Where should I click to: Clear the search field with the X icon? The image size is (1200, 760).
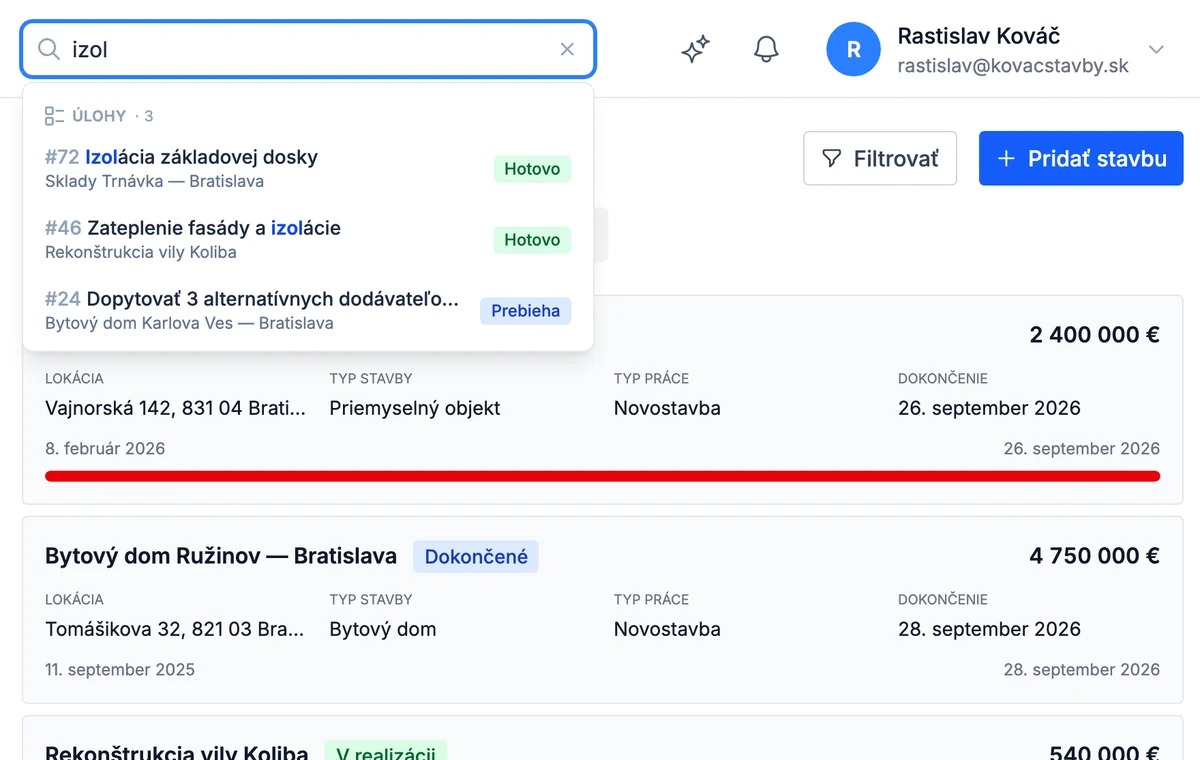click(x=567, y=49)
